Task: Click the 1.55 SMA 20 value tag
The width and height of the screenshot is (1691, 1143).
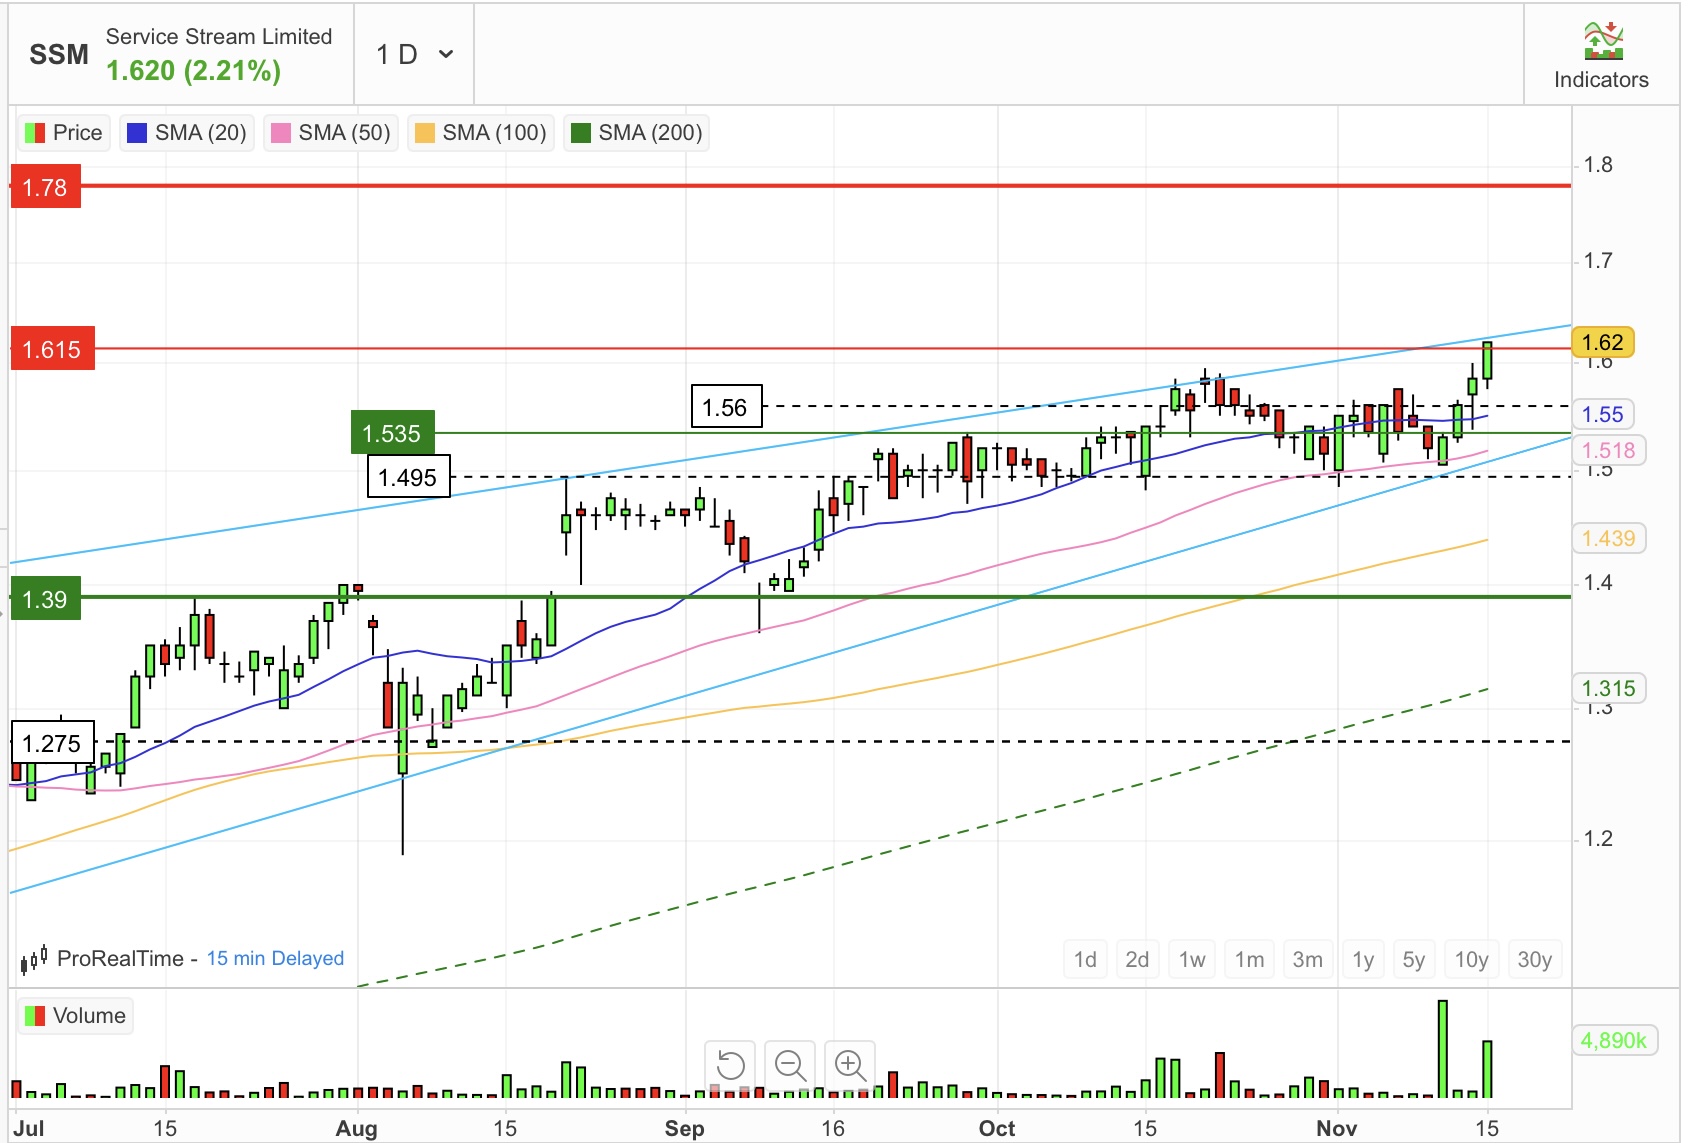Action: pyautogui.click(x=1603, y=414)
